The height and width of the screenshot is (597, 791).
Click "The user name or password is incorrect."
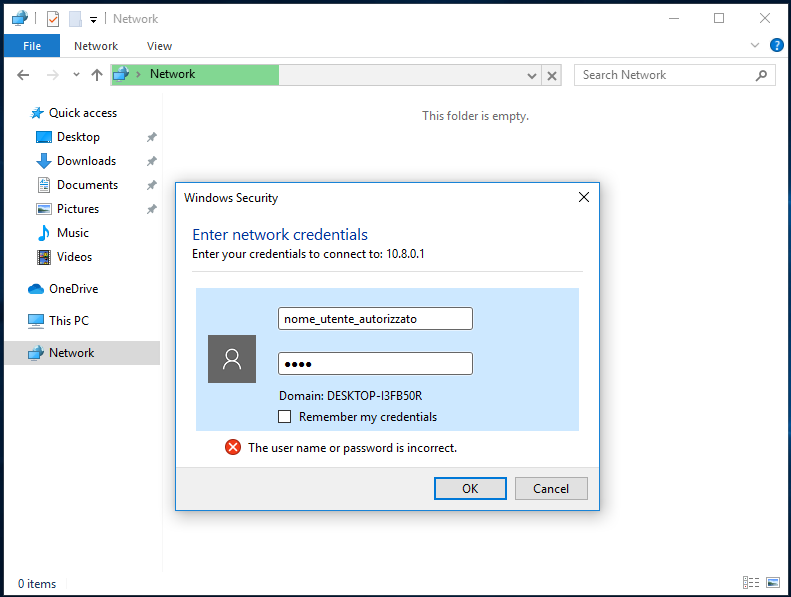[x=352, y=448]
